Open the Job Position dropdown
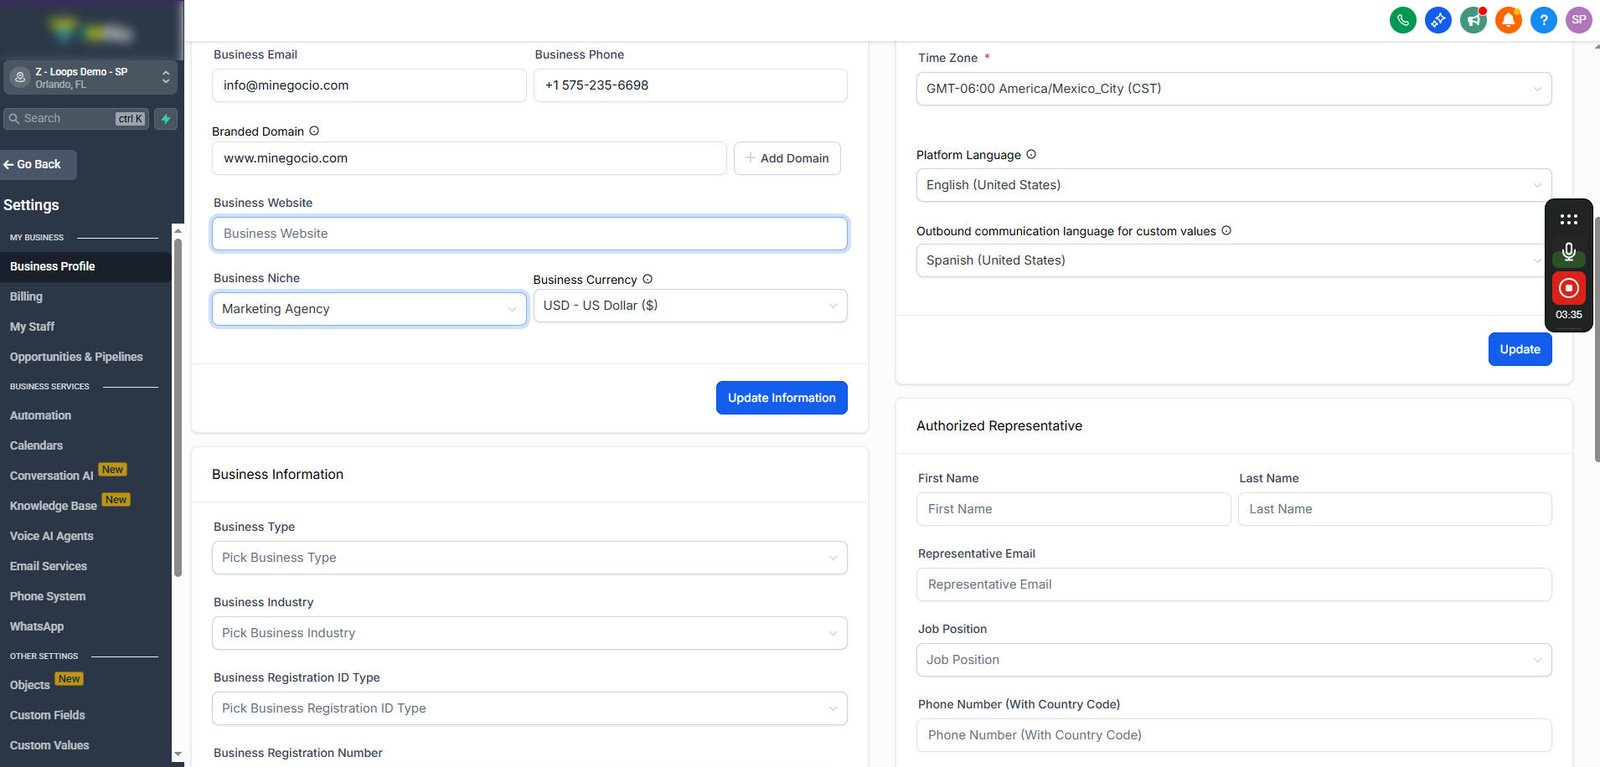 1233,660
